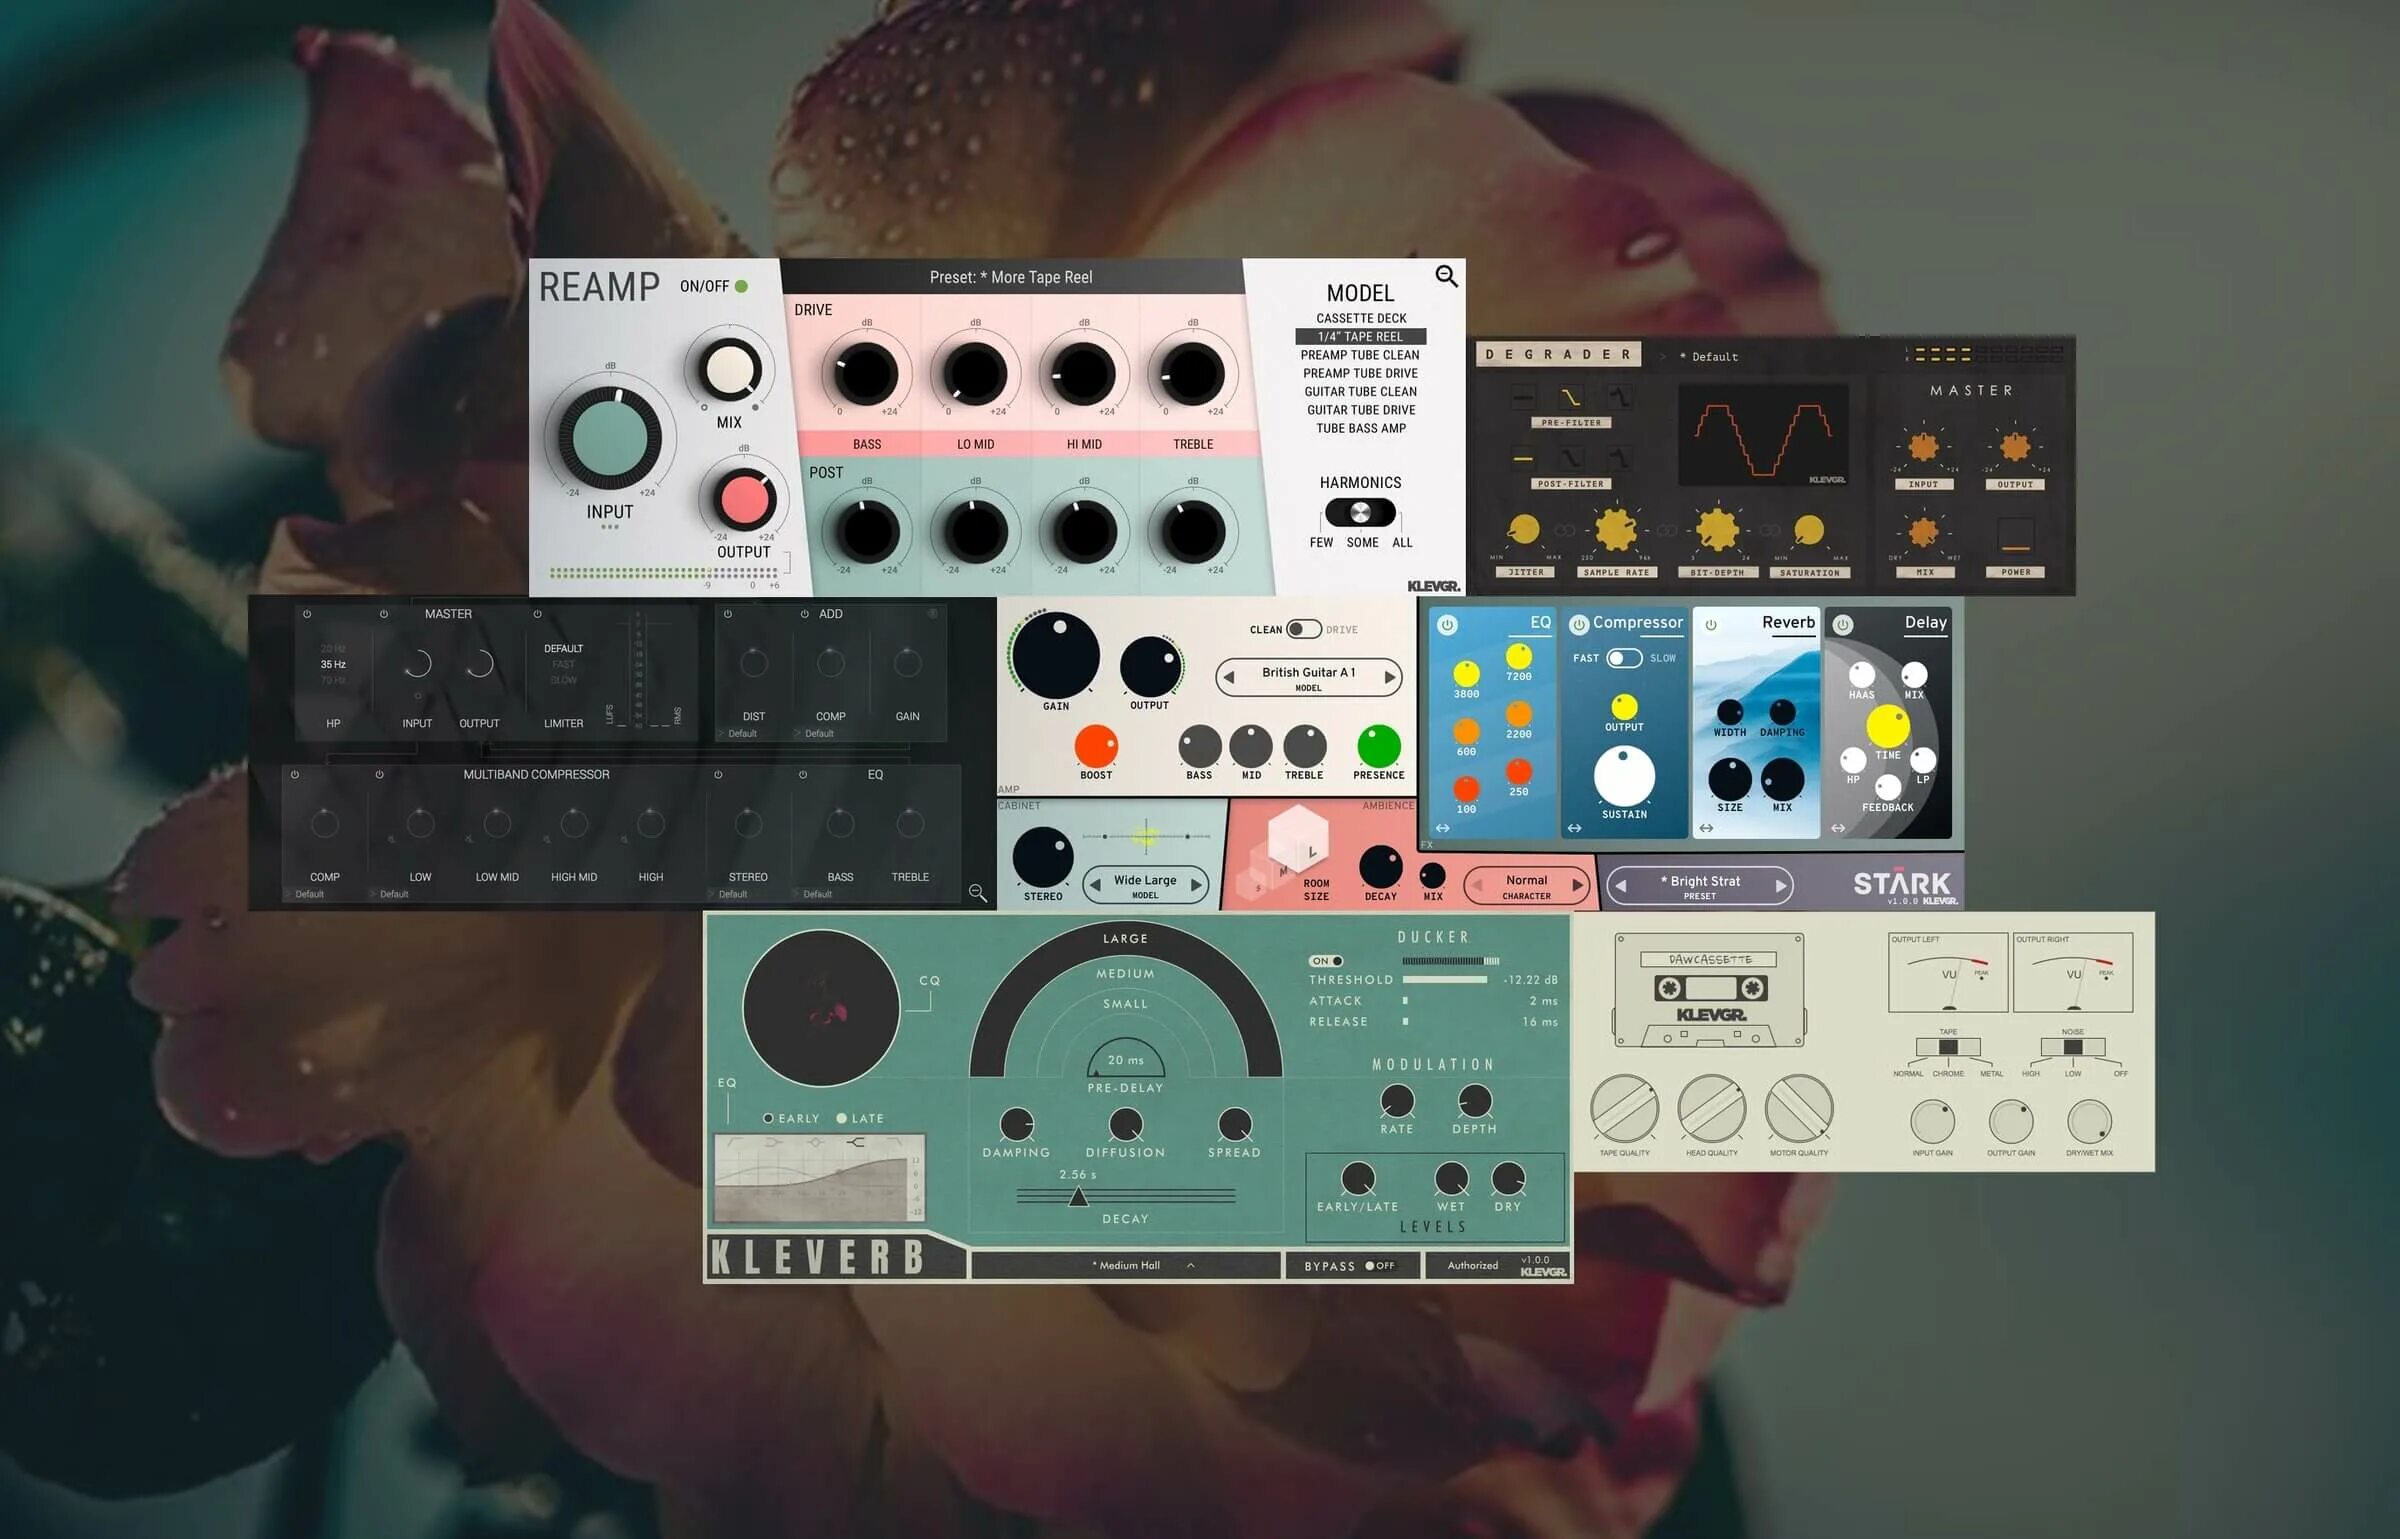This screenshot has width=2400, height=1539.
Task: Select Degrader post-filter flat (off) shape
Action: 1523,459
